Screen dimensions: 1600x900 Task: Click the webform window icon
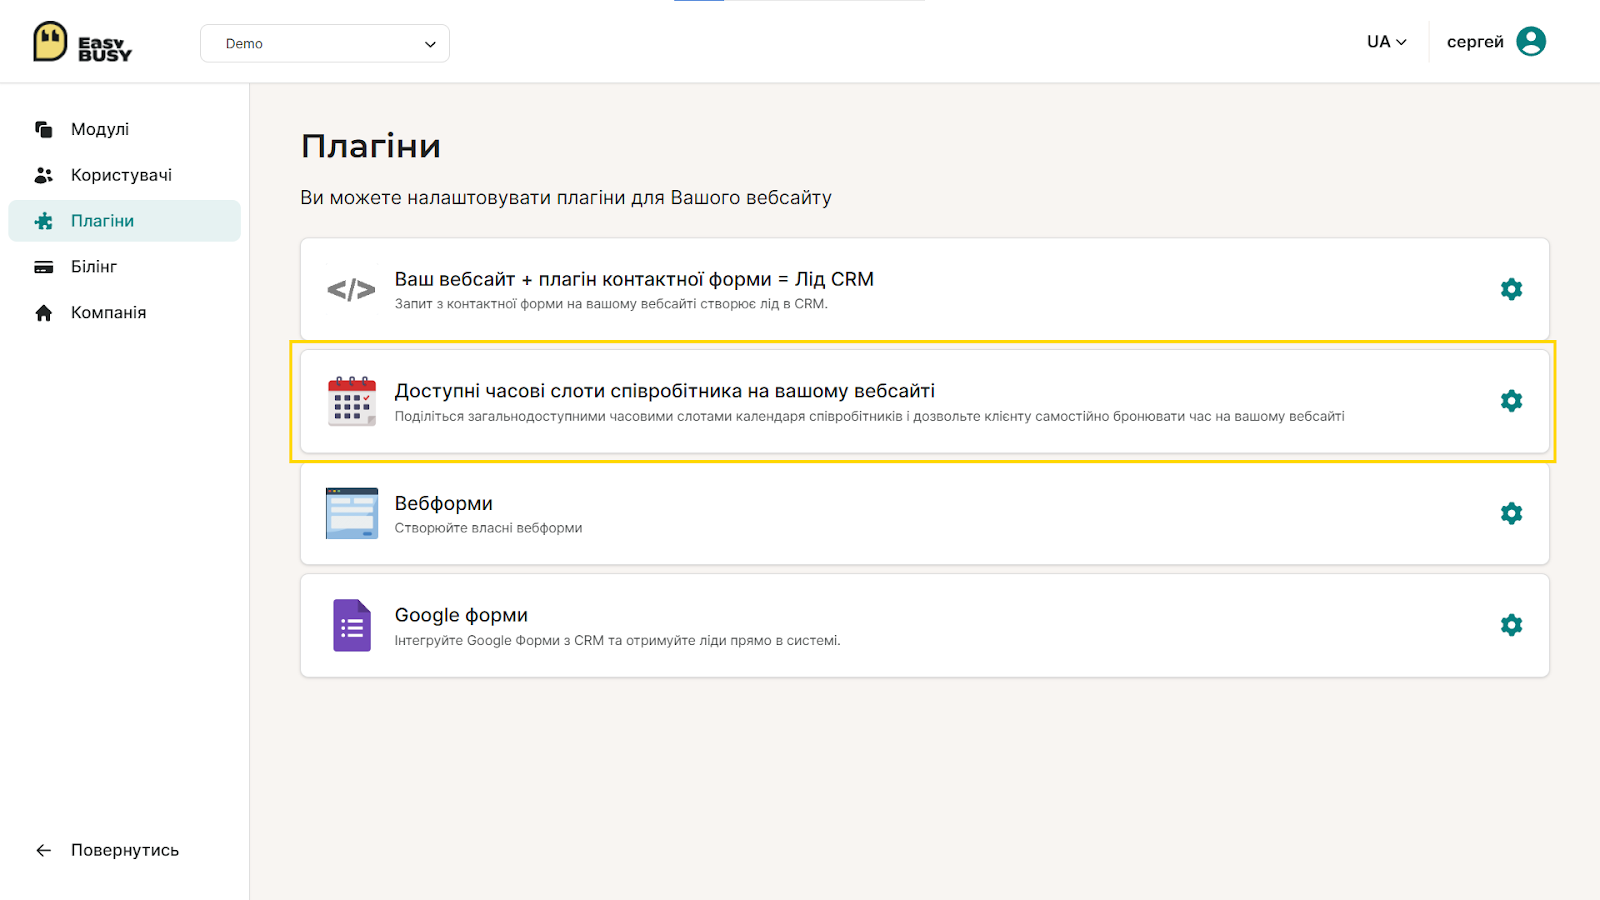point(352,513)
